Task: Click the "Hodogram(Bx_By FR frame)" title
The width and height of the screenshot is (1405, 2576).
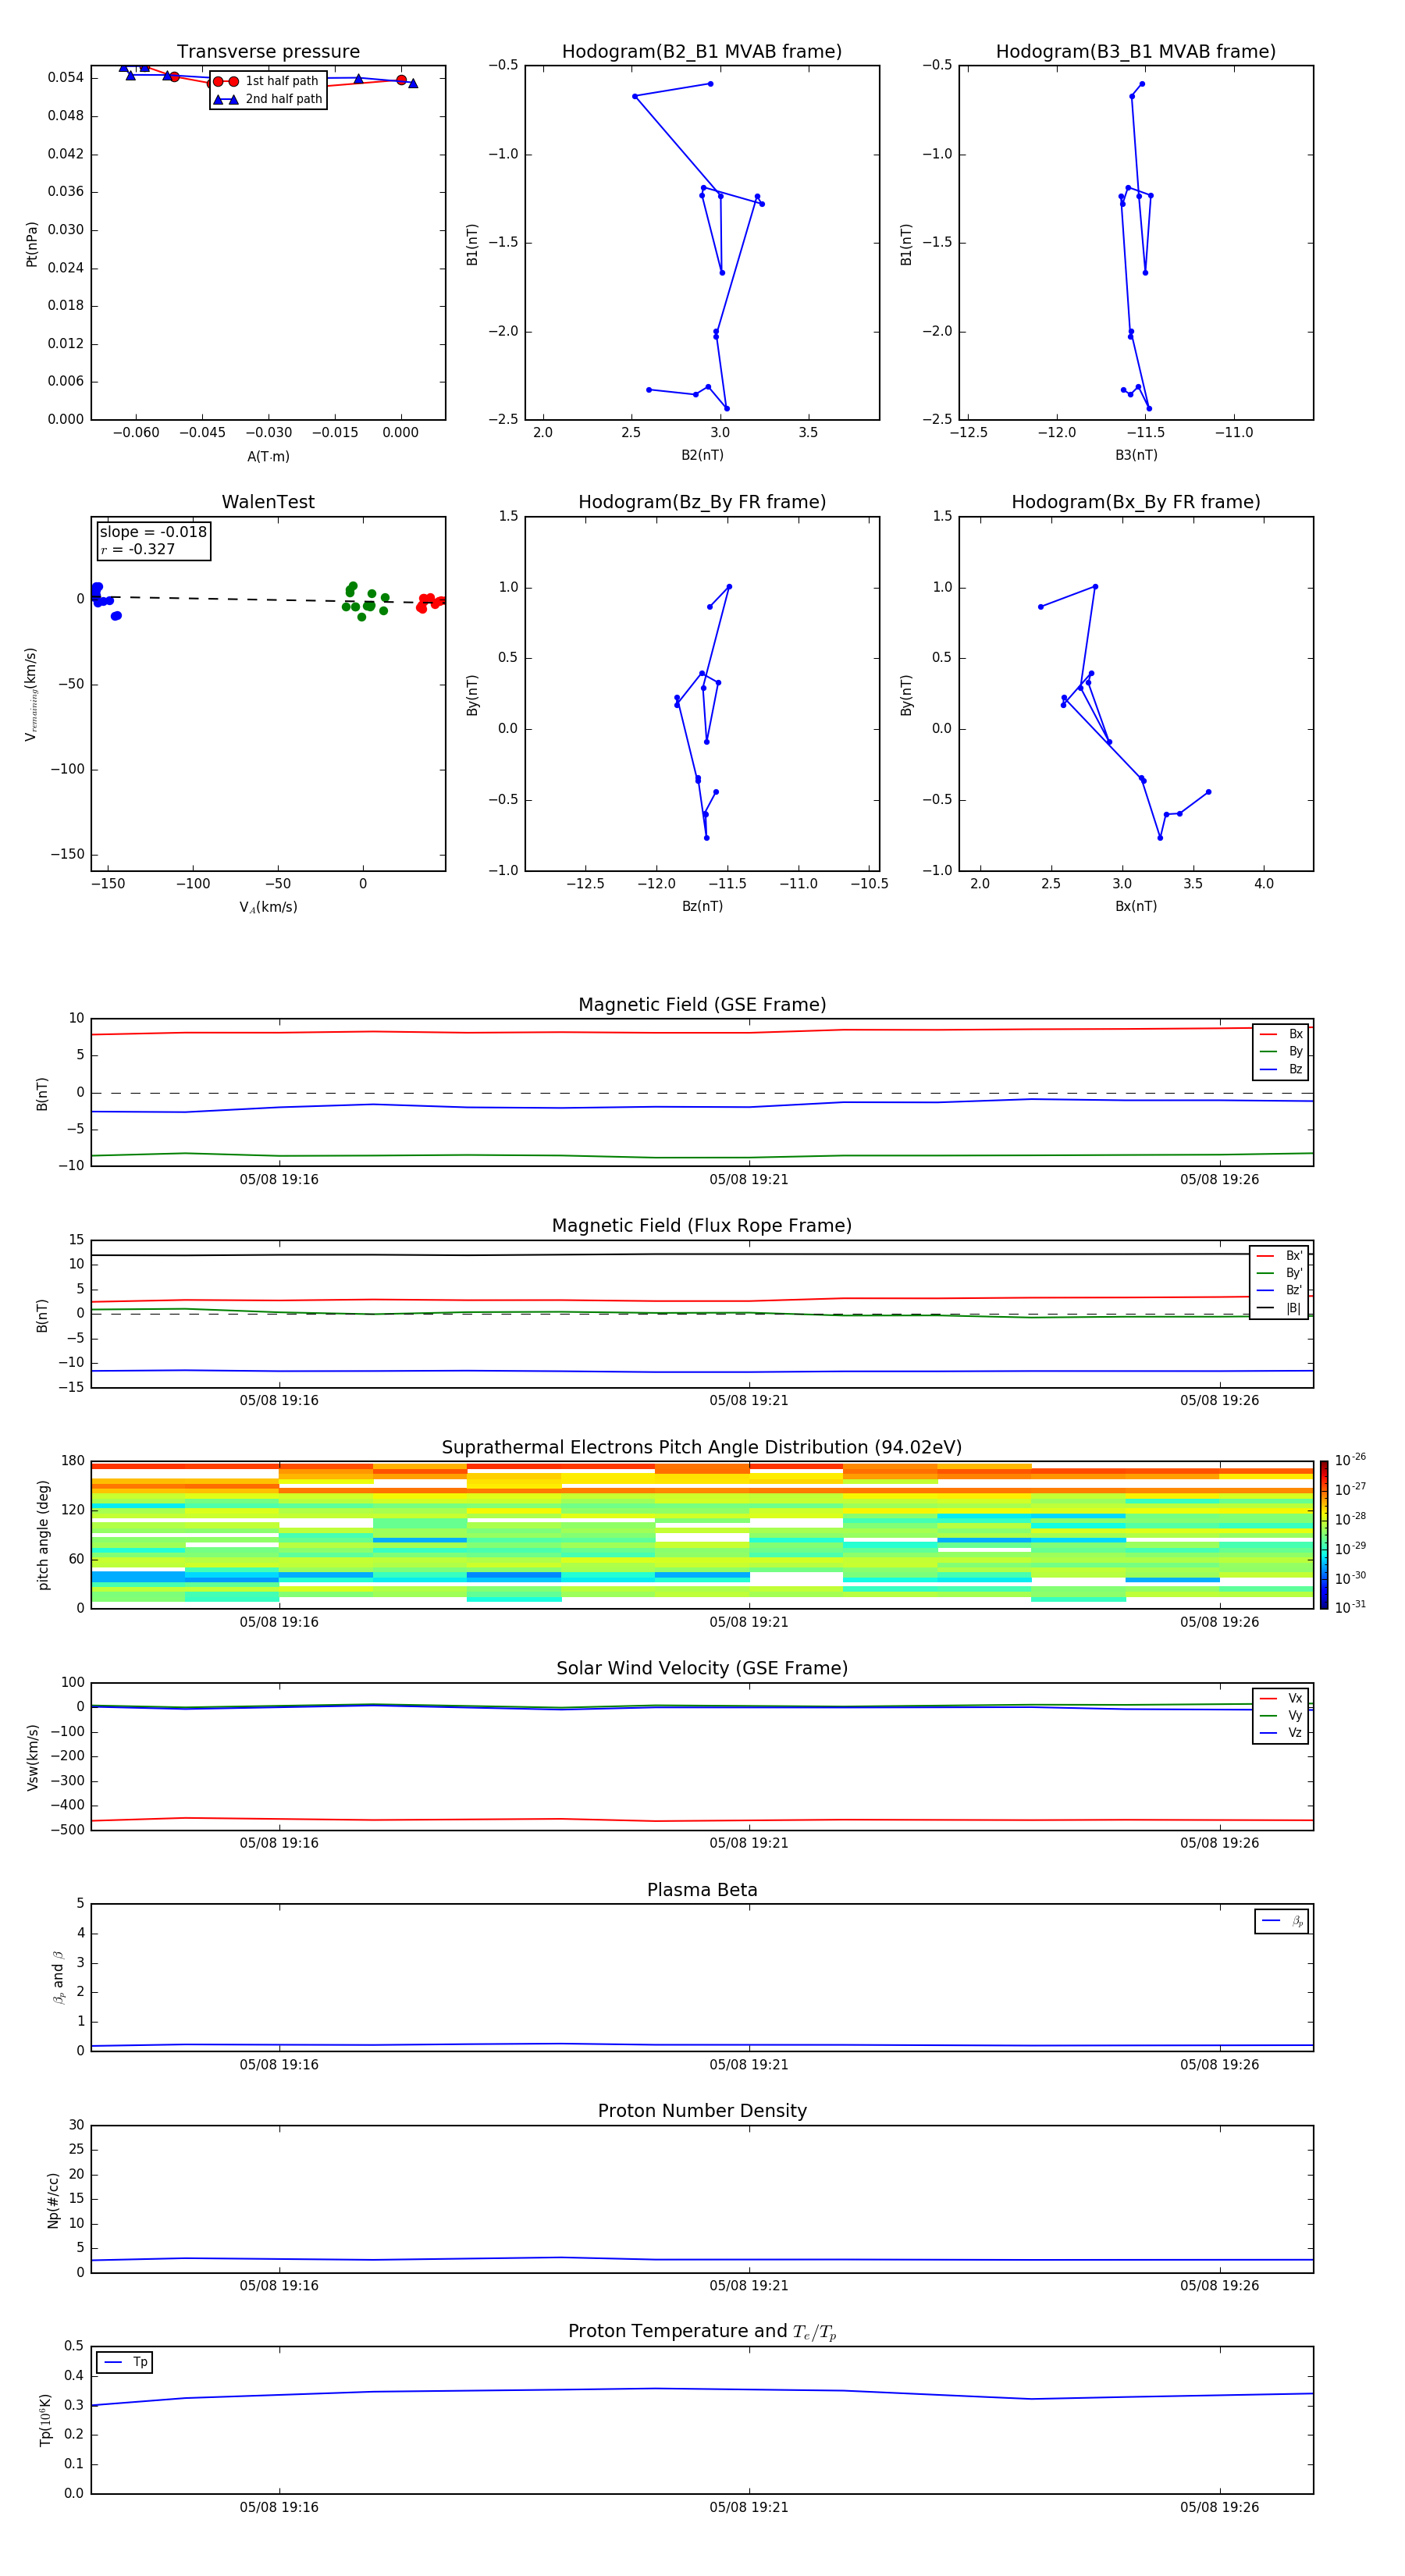Action: click(x=1136, y=502)
